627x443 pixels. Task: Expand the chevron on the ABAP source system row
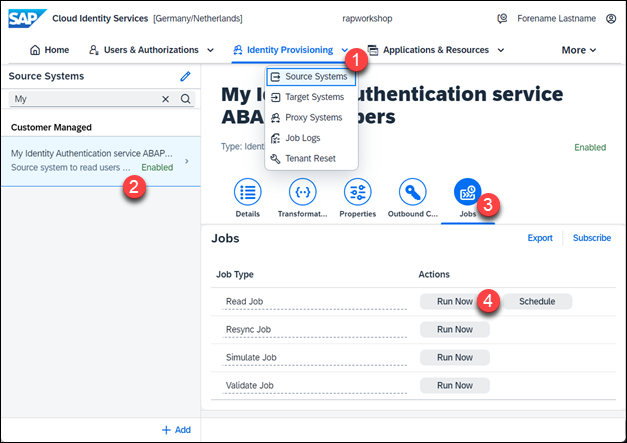pyautogui.click(x=187, y=161)
